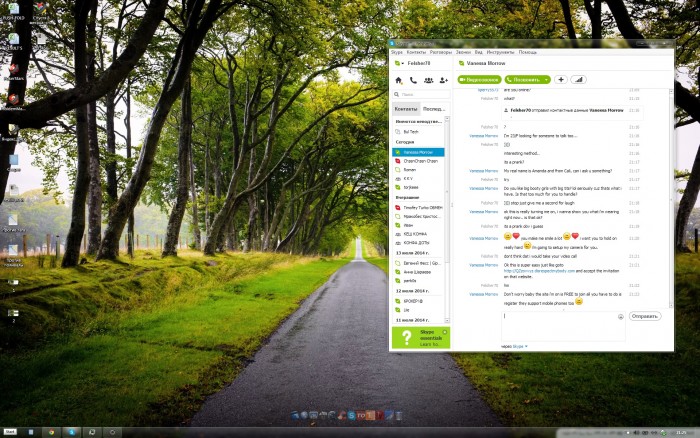Viewport: 700px width, 438px height.
Task: Open the Skype home screen icon
Action: click(x=399, y=80)
